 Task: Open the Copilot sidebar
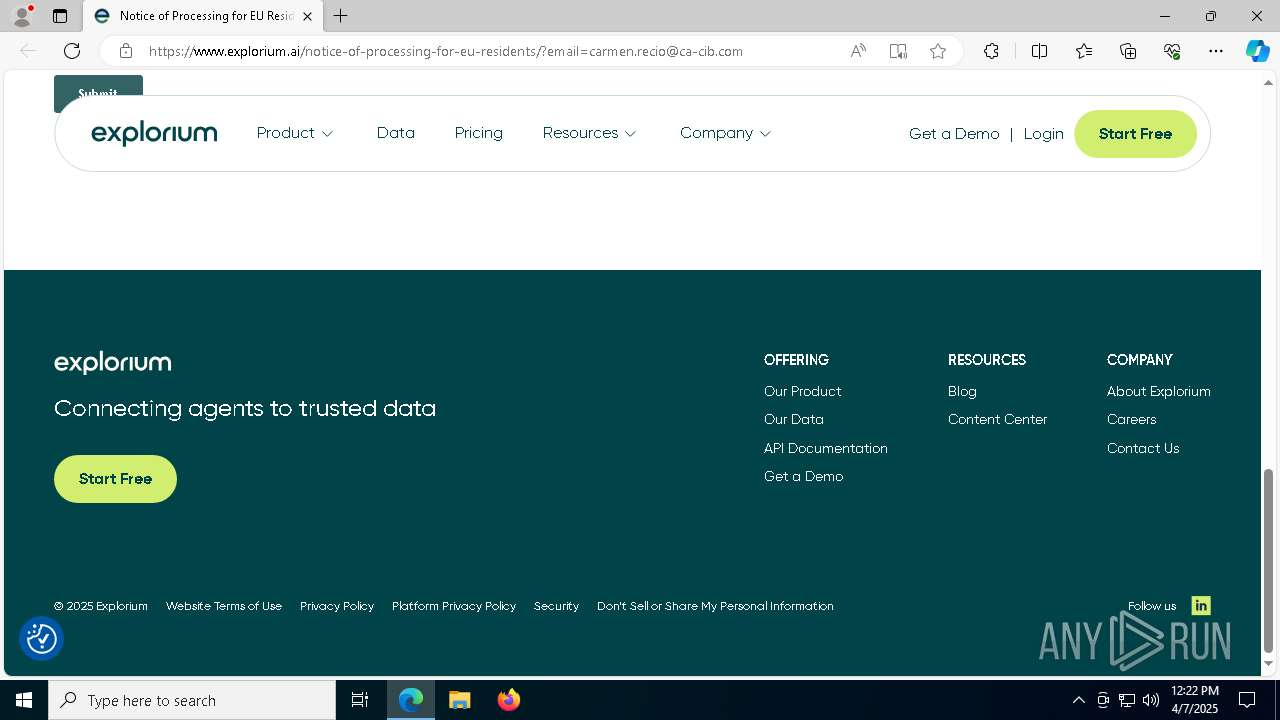click(x=1257, y=51)
